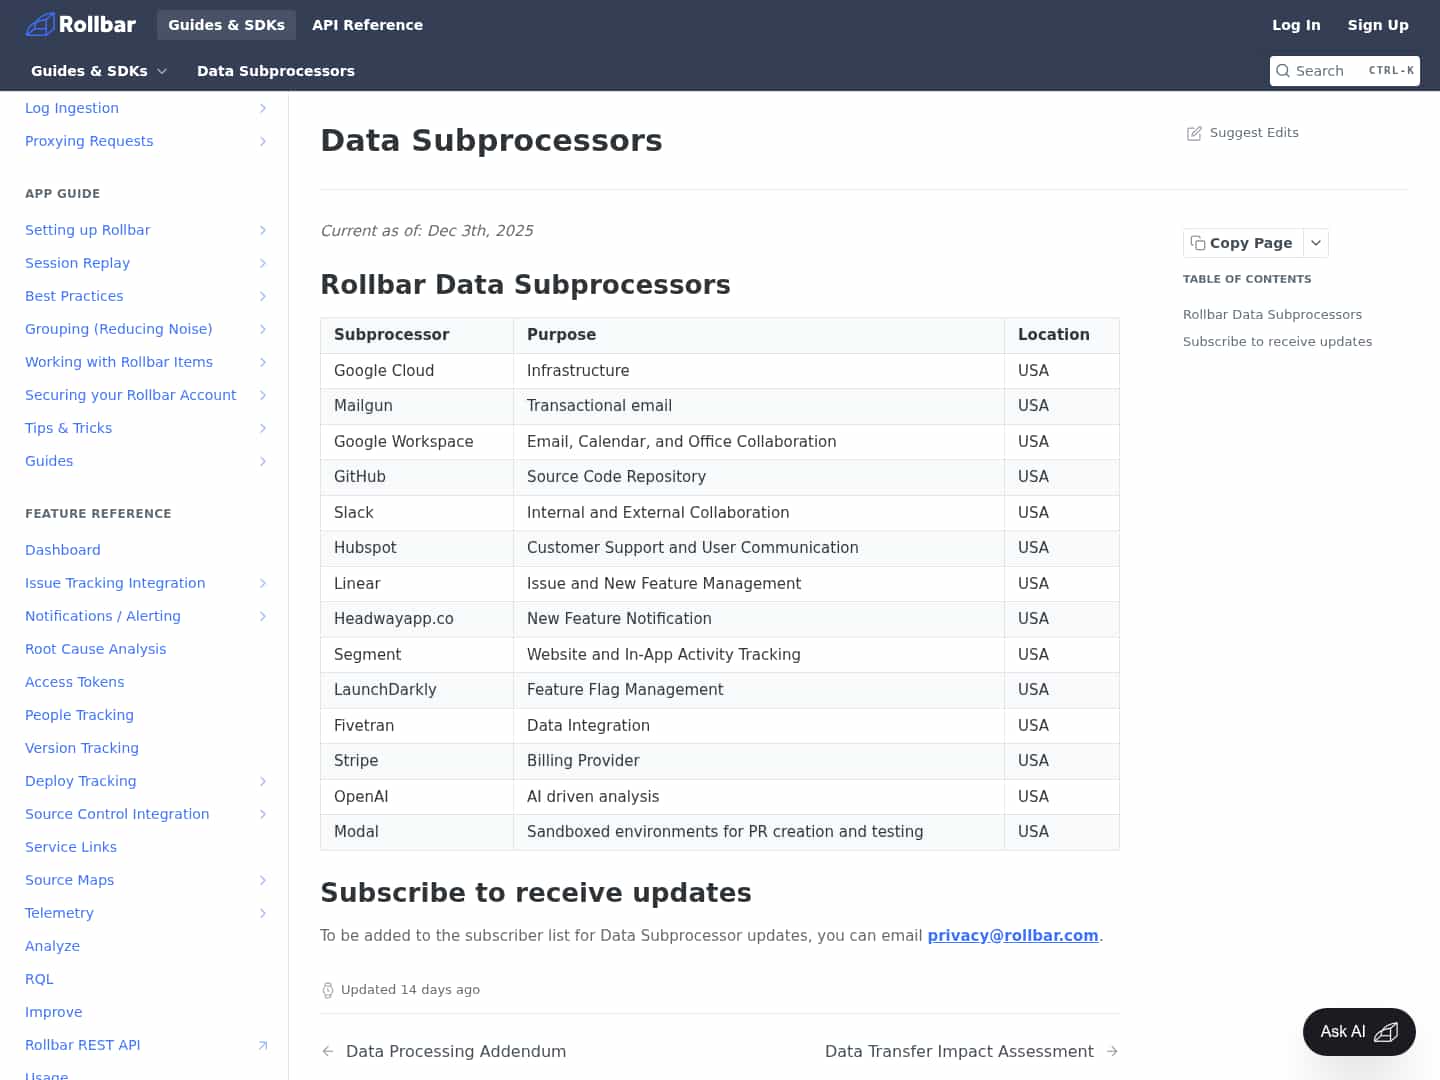
Task: Click the clock icon next to Updated timestamp
Action: pyautogui.click(x=328, y=989)
